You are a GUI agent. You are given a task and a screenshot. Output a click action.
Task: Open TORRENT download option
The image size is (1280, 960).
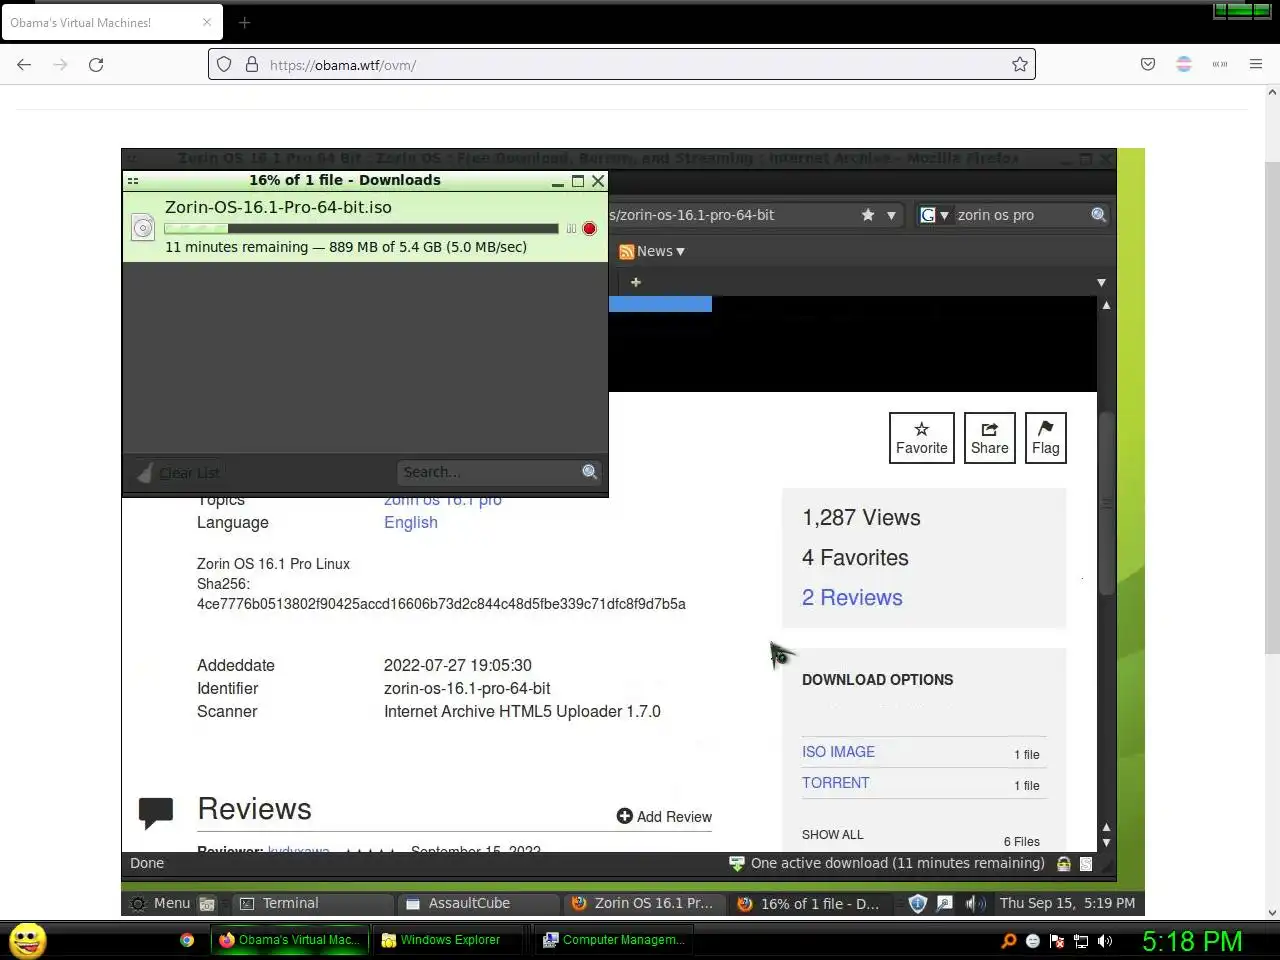836,783
